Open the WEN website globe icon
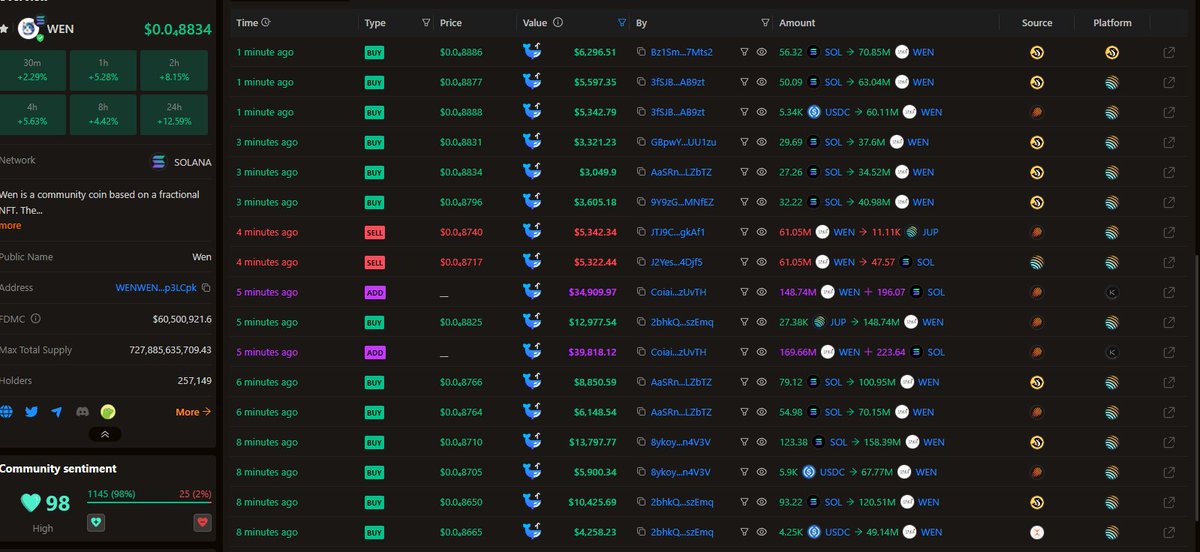The height and width of the screenshot is (552, 1200). coord(6,411)
